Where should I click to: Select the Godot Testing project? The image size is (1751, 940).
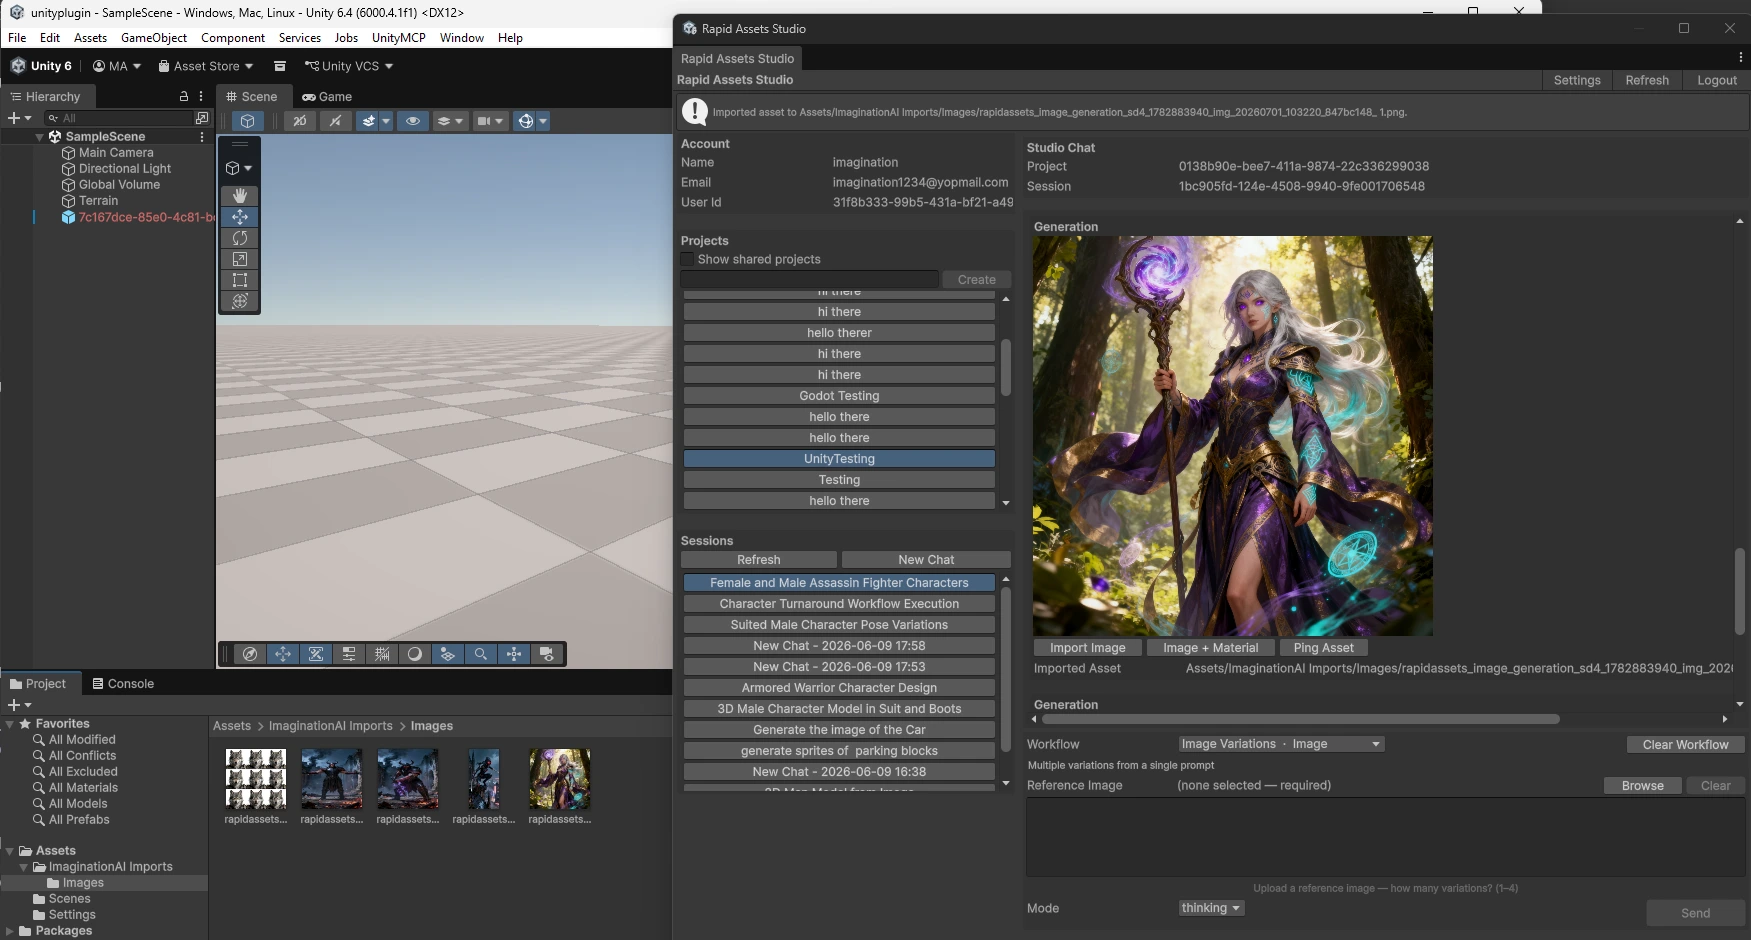(839, 396)
